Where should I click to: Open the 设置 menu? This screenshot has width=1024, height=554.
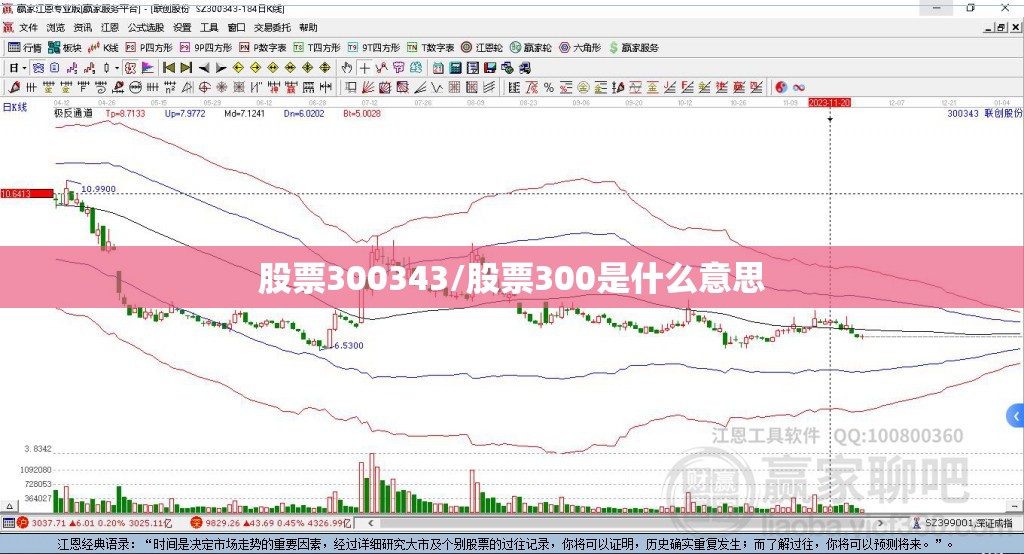coord(182,27)
